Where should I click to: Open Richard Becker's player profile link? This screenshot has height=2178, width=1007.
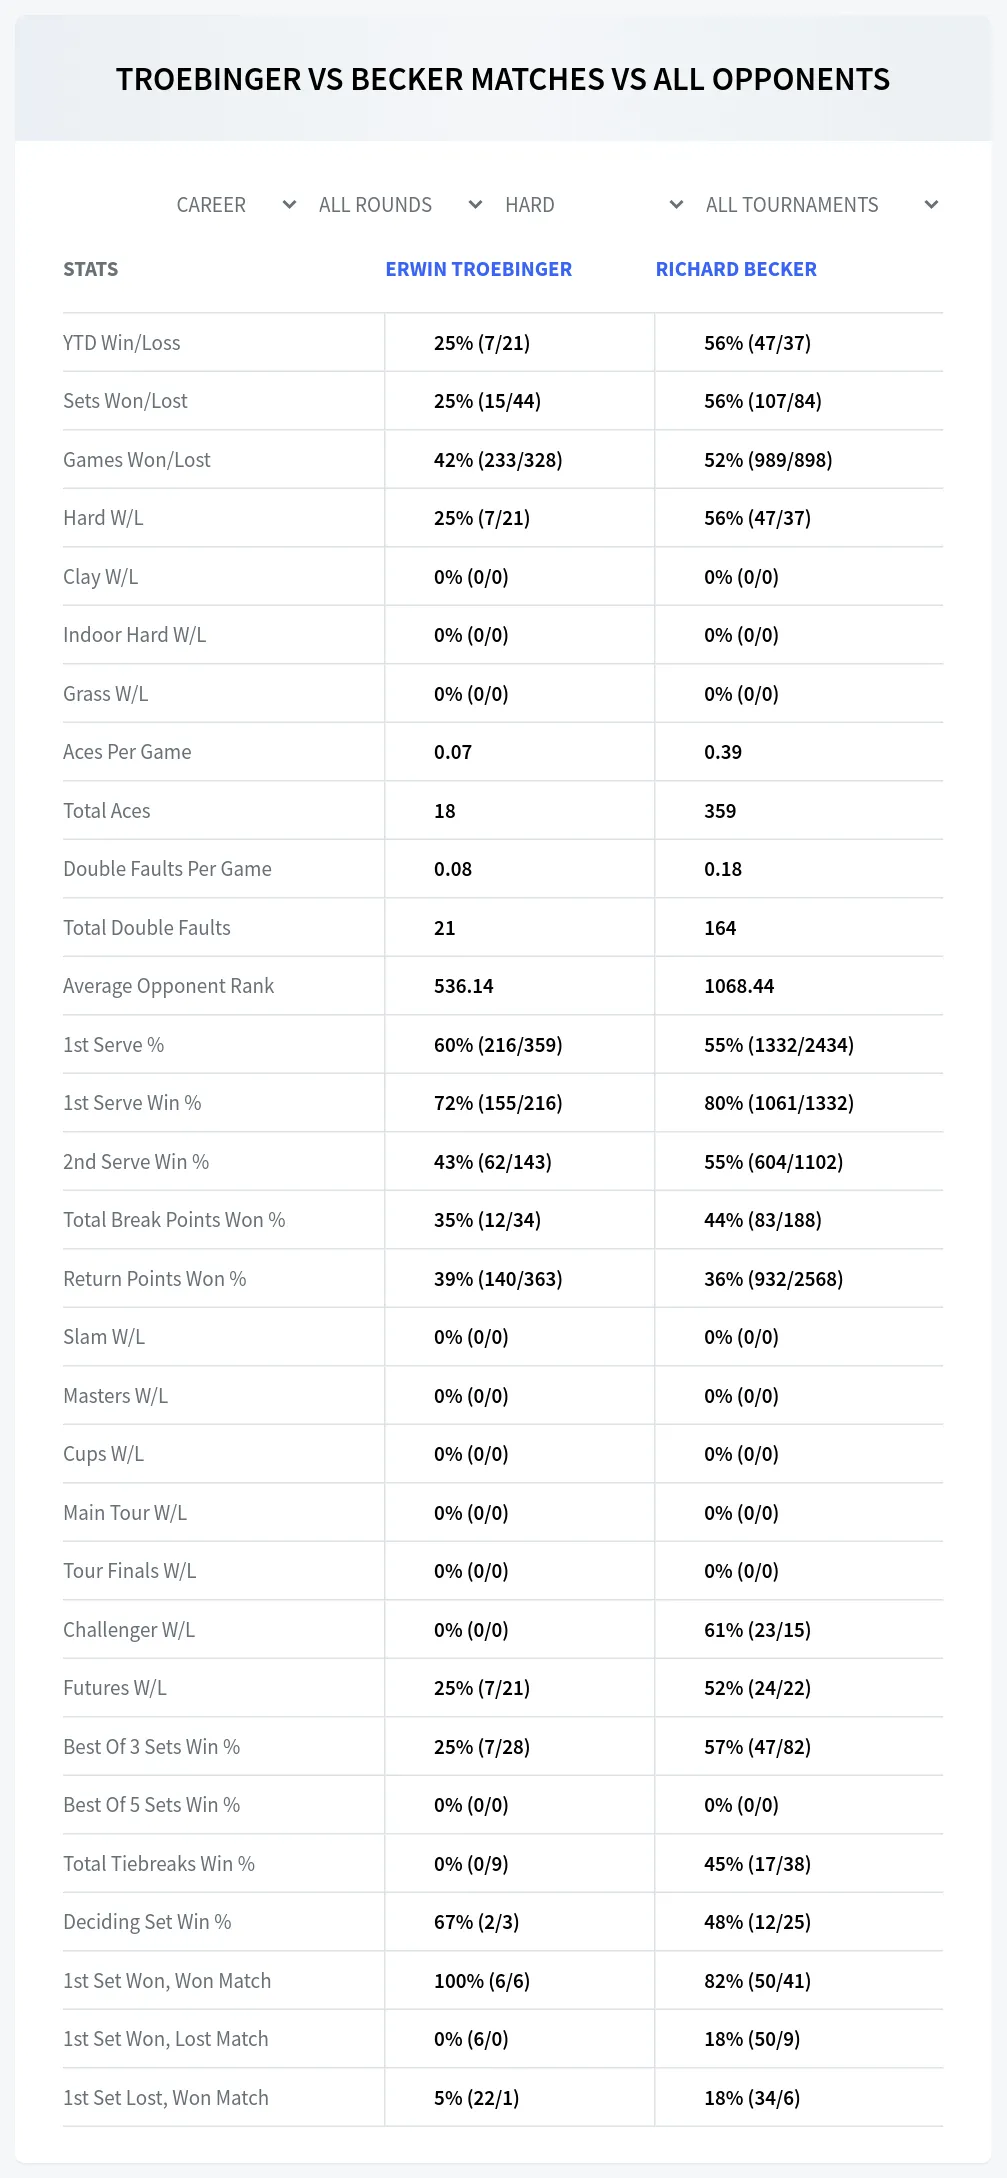tap(736, 269)
